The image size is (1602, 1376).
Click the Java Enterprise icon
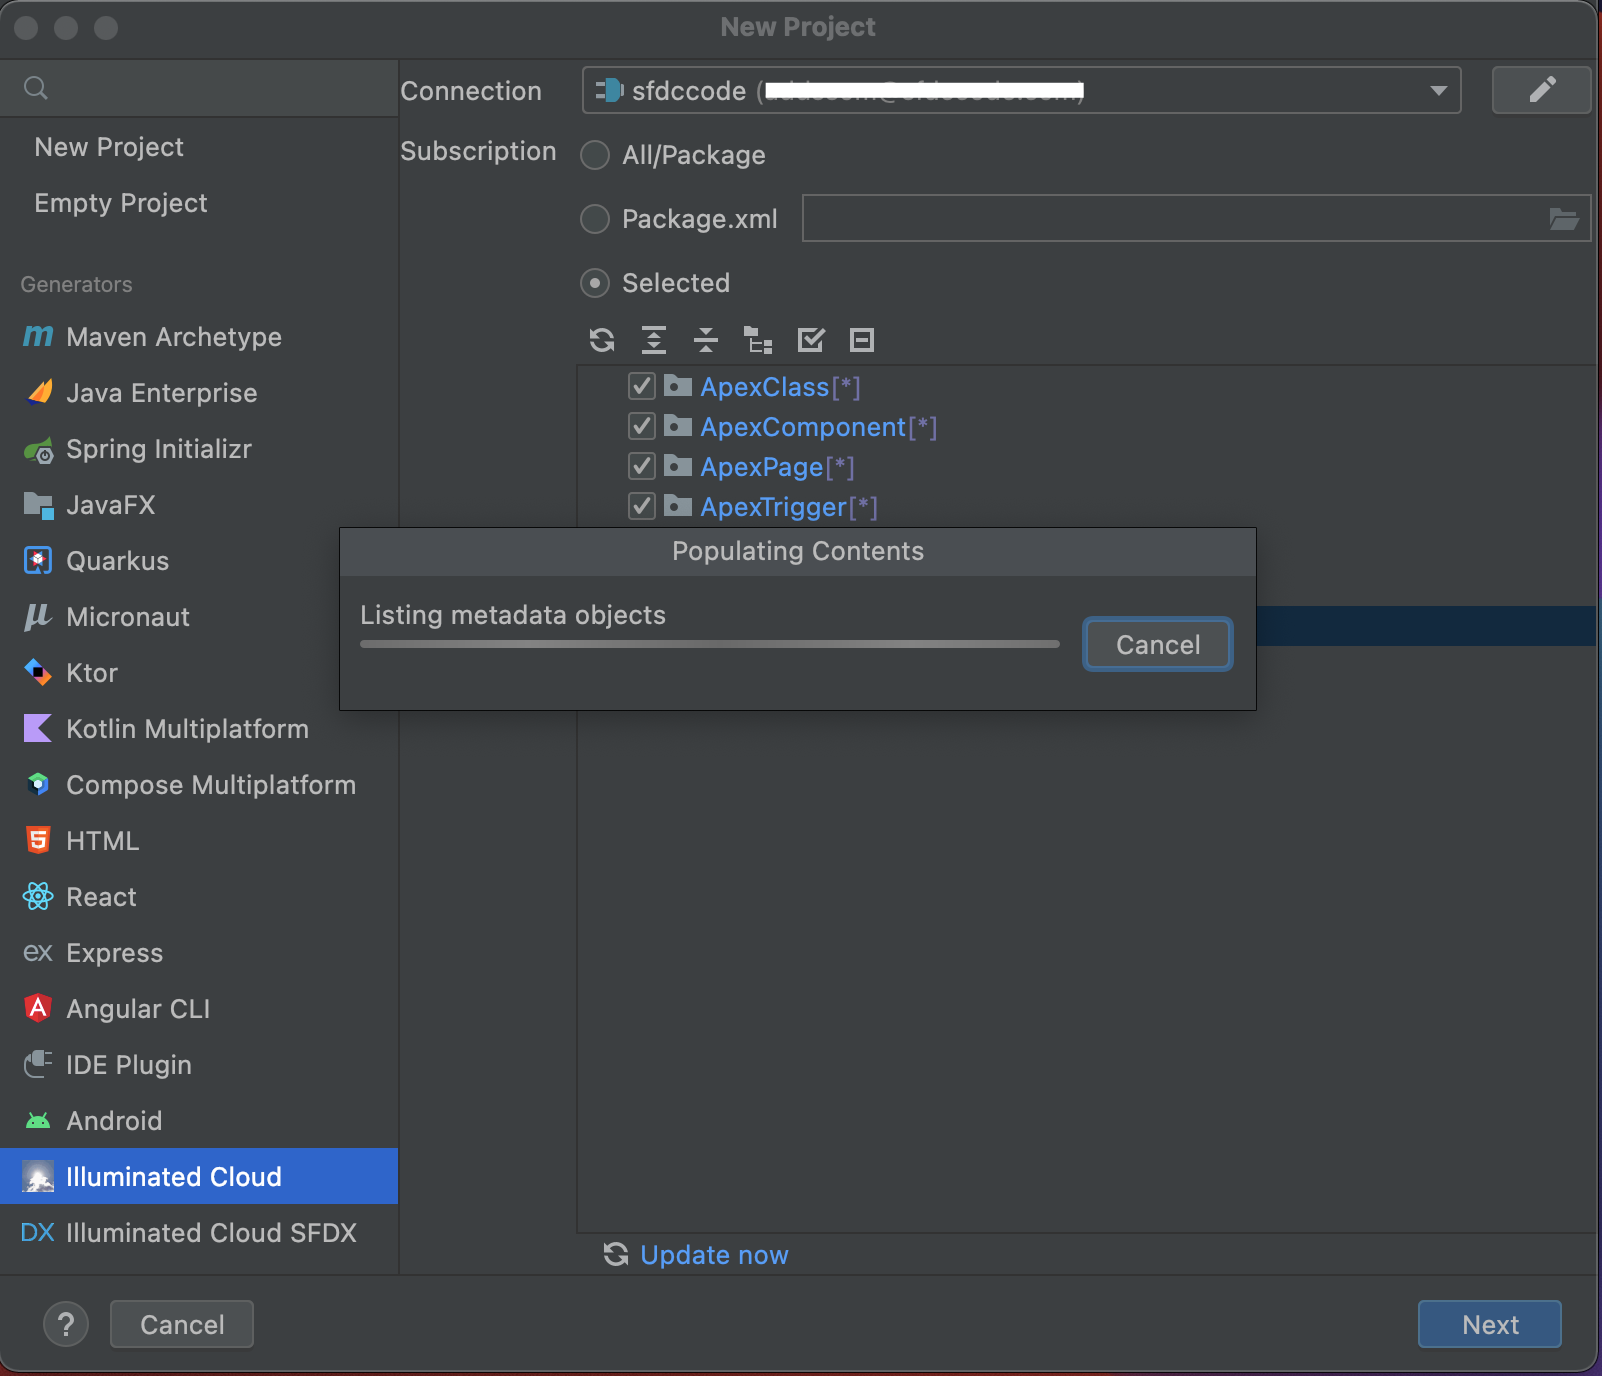pyautogui.click(x=38, y=393)
